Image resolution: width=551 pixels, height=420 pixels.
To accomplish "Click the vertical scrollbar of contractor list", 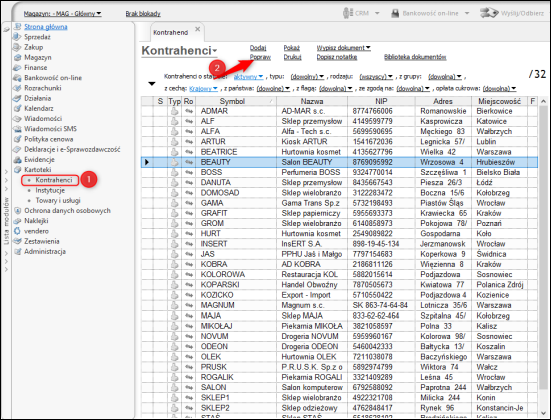I will pos(543,257).
